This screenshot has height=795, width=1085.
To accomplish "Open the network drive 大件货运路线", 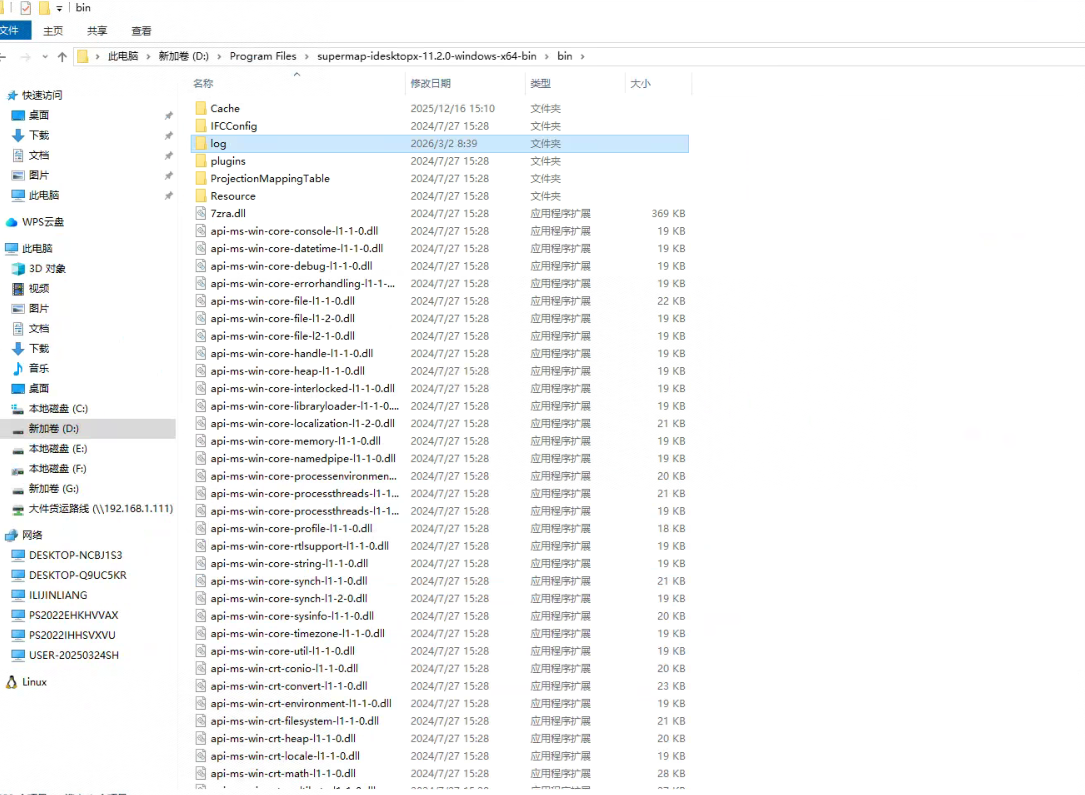I will tap(99, 508).
